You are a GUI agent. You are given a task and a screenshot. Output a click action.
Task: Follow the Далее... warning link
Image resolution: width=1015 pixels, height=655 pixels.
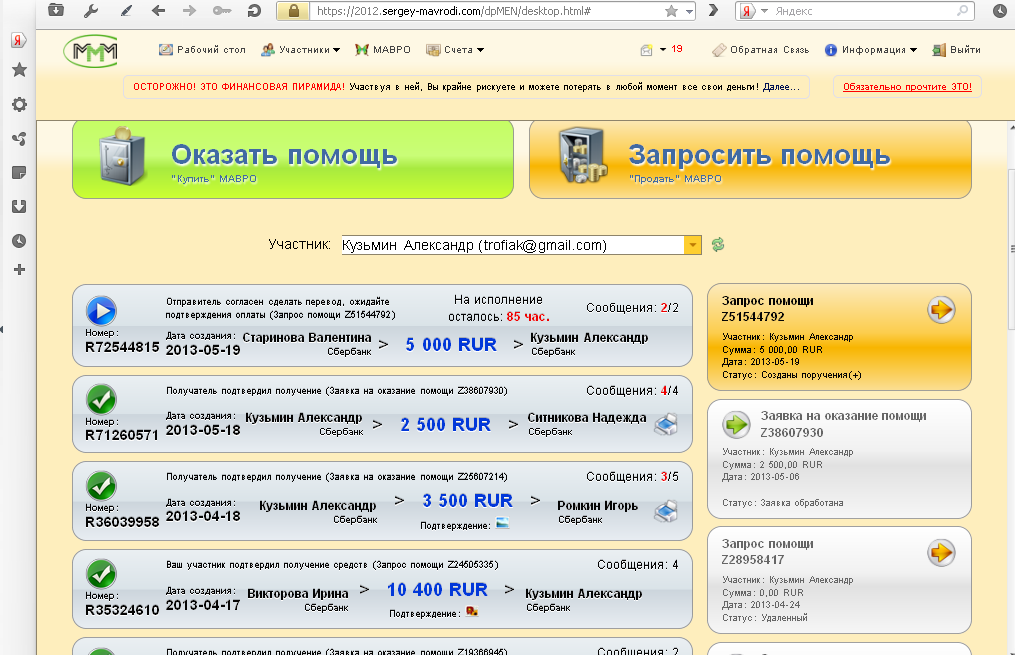coord(781,87)
